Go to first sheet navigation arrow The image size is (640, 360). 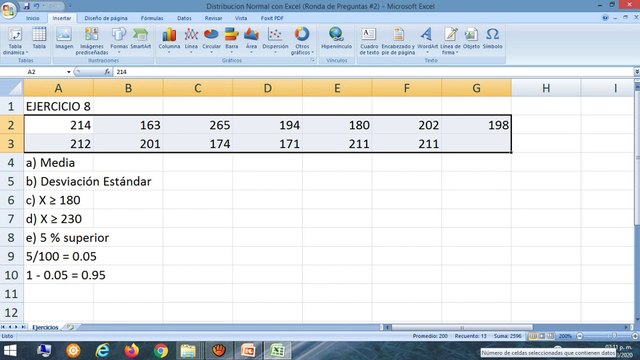coord(3,327)
